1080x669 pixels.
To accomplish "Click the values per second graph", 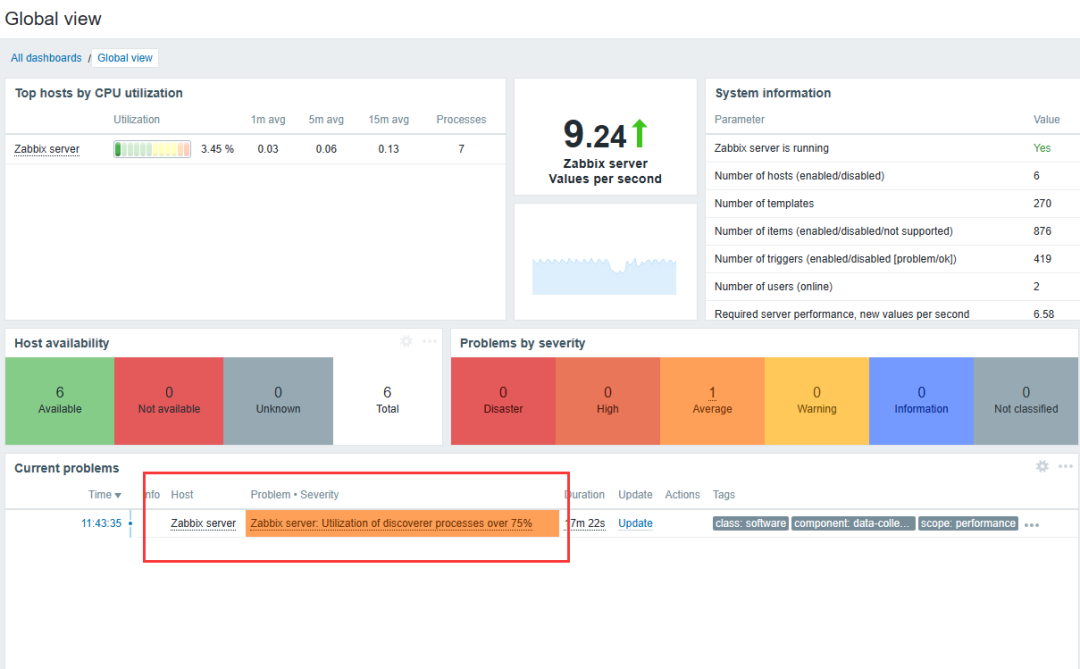I will [604, 276].
